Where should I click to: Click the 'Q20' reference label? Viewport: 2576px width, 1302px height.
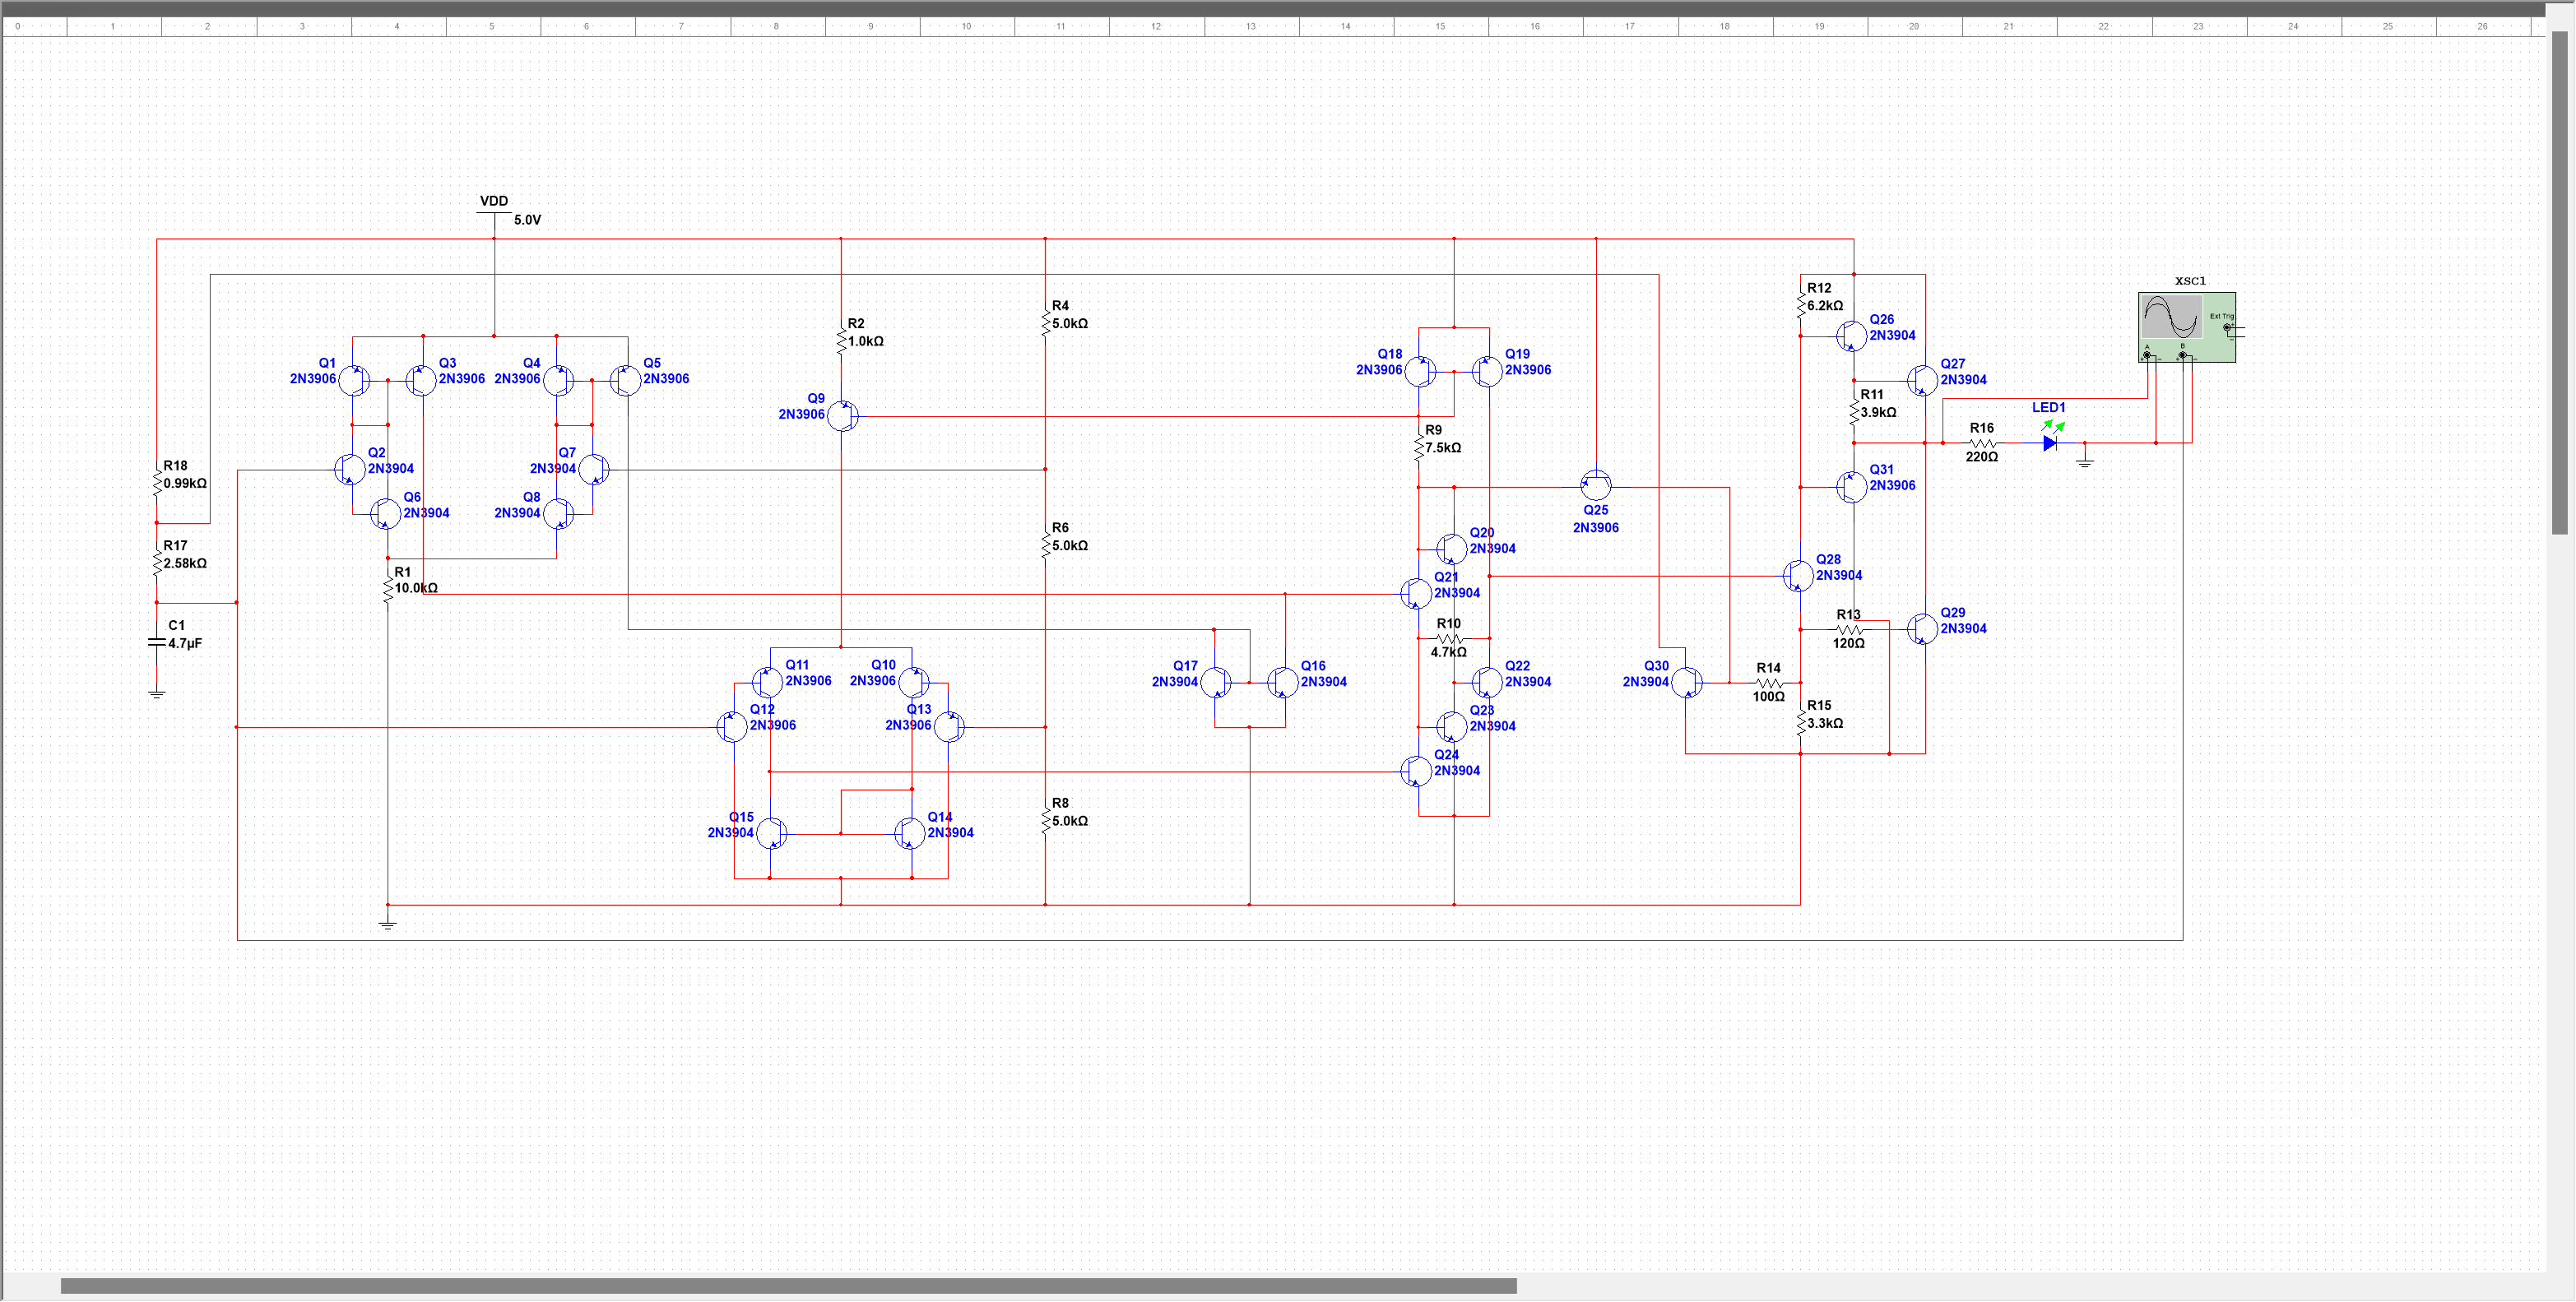(x=1482, y=533)
